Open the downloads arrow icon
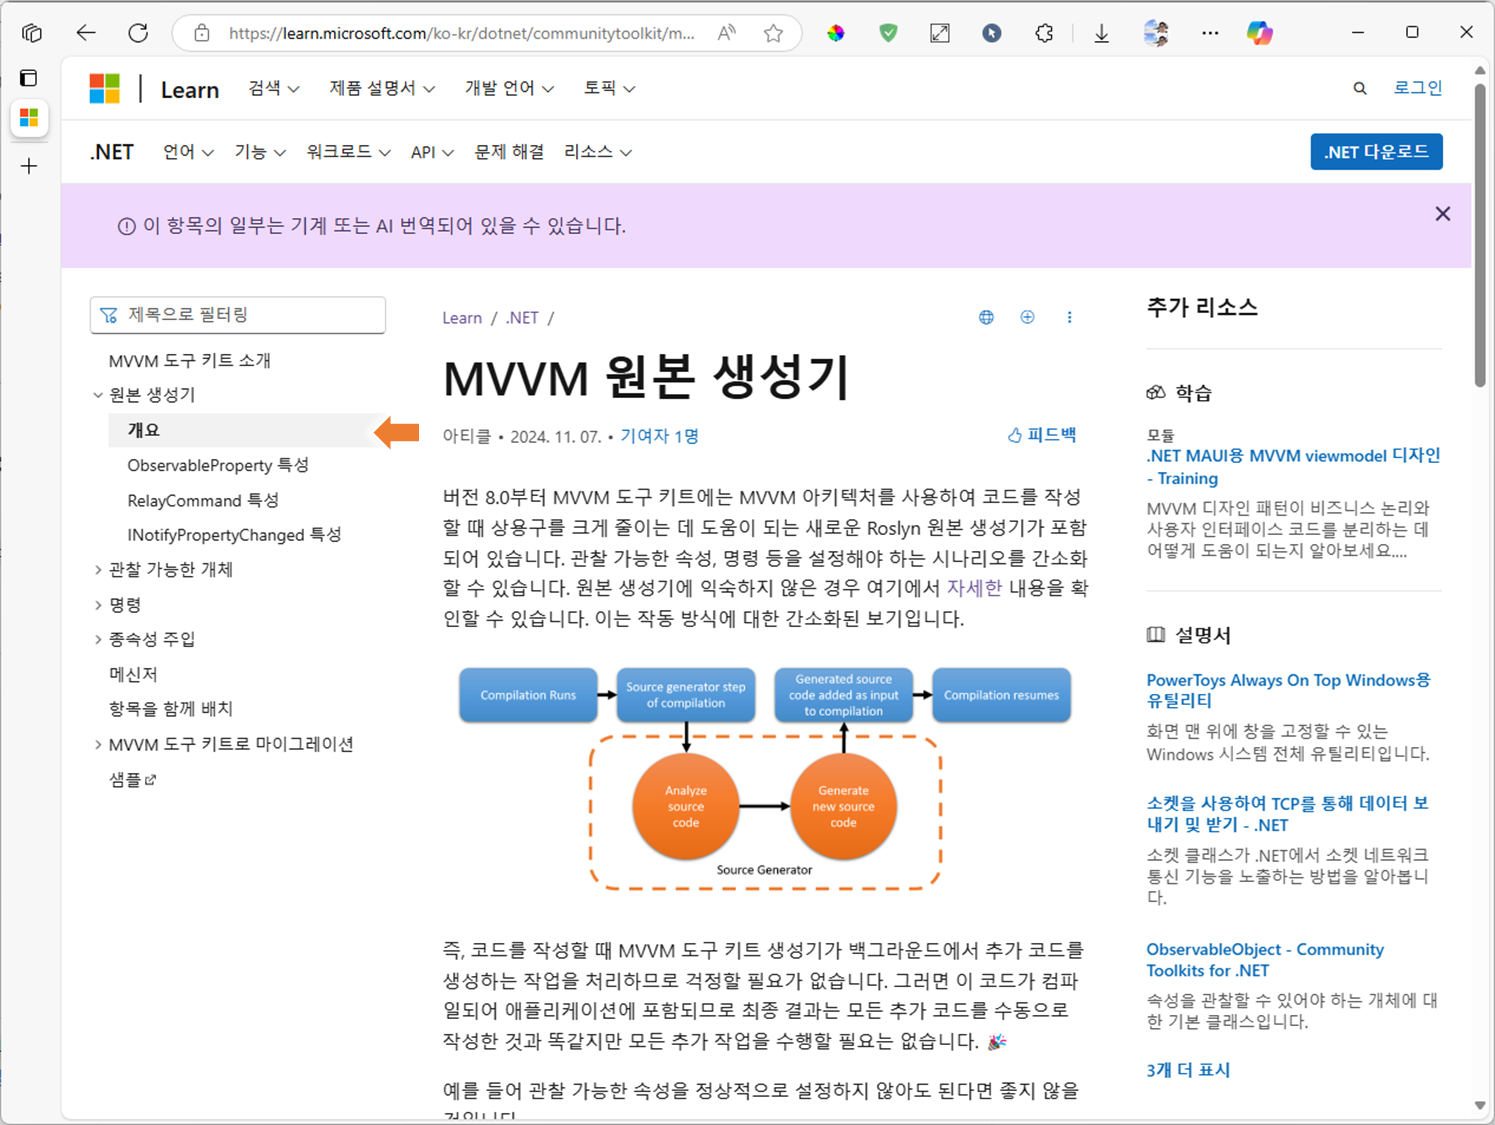Image resolution: width=1495 pixels, height=1125 pixels. pyautogui.click(x=1101, y=33)
